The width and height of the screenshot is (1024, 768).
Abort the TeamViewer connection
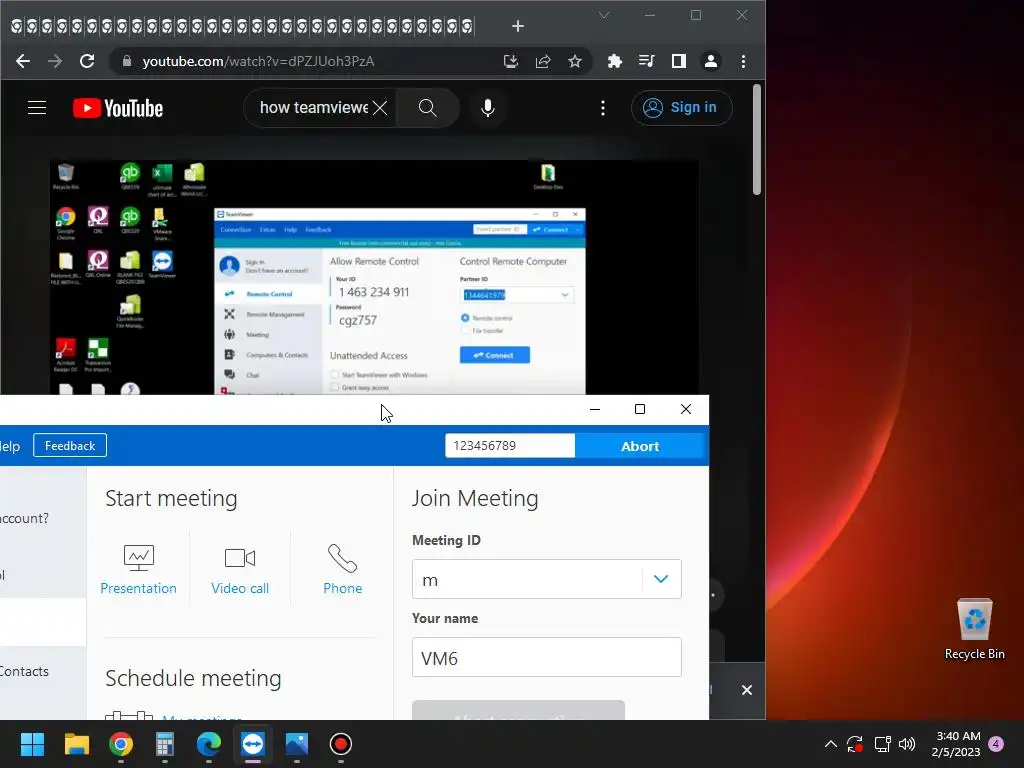coord(640,446)
